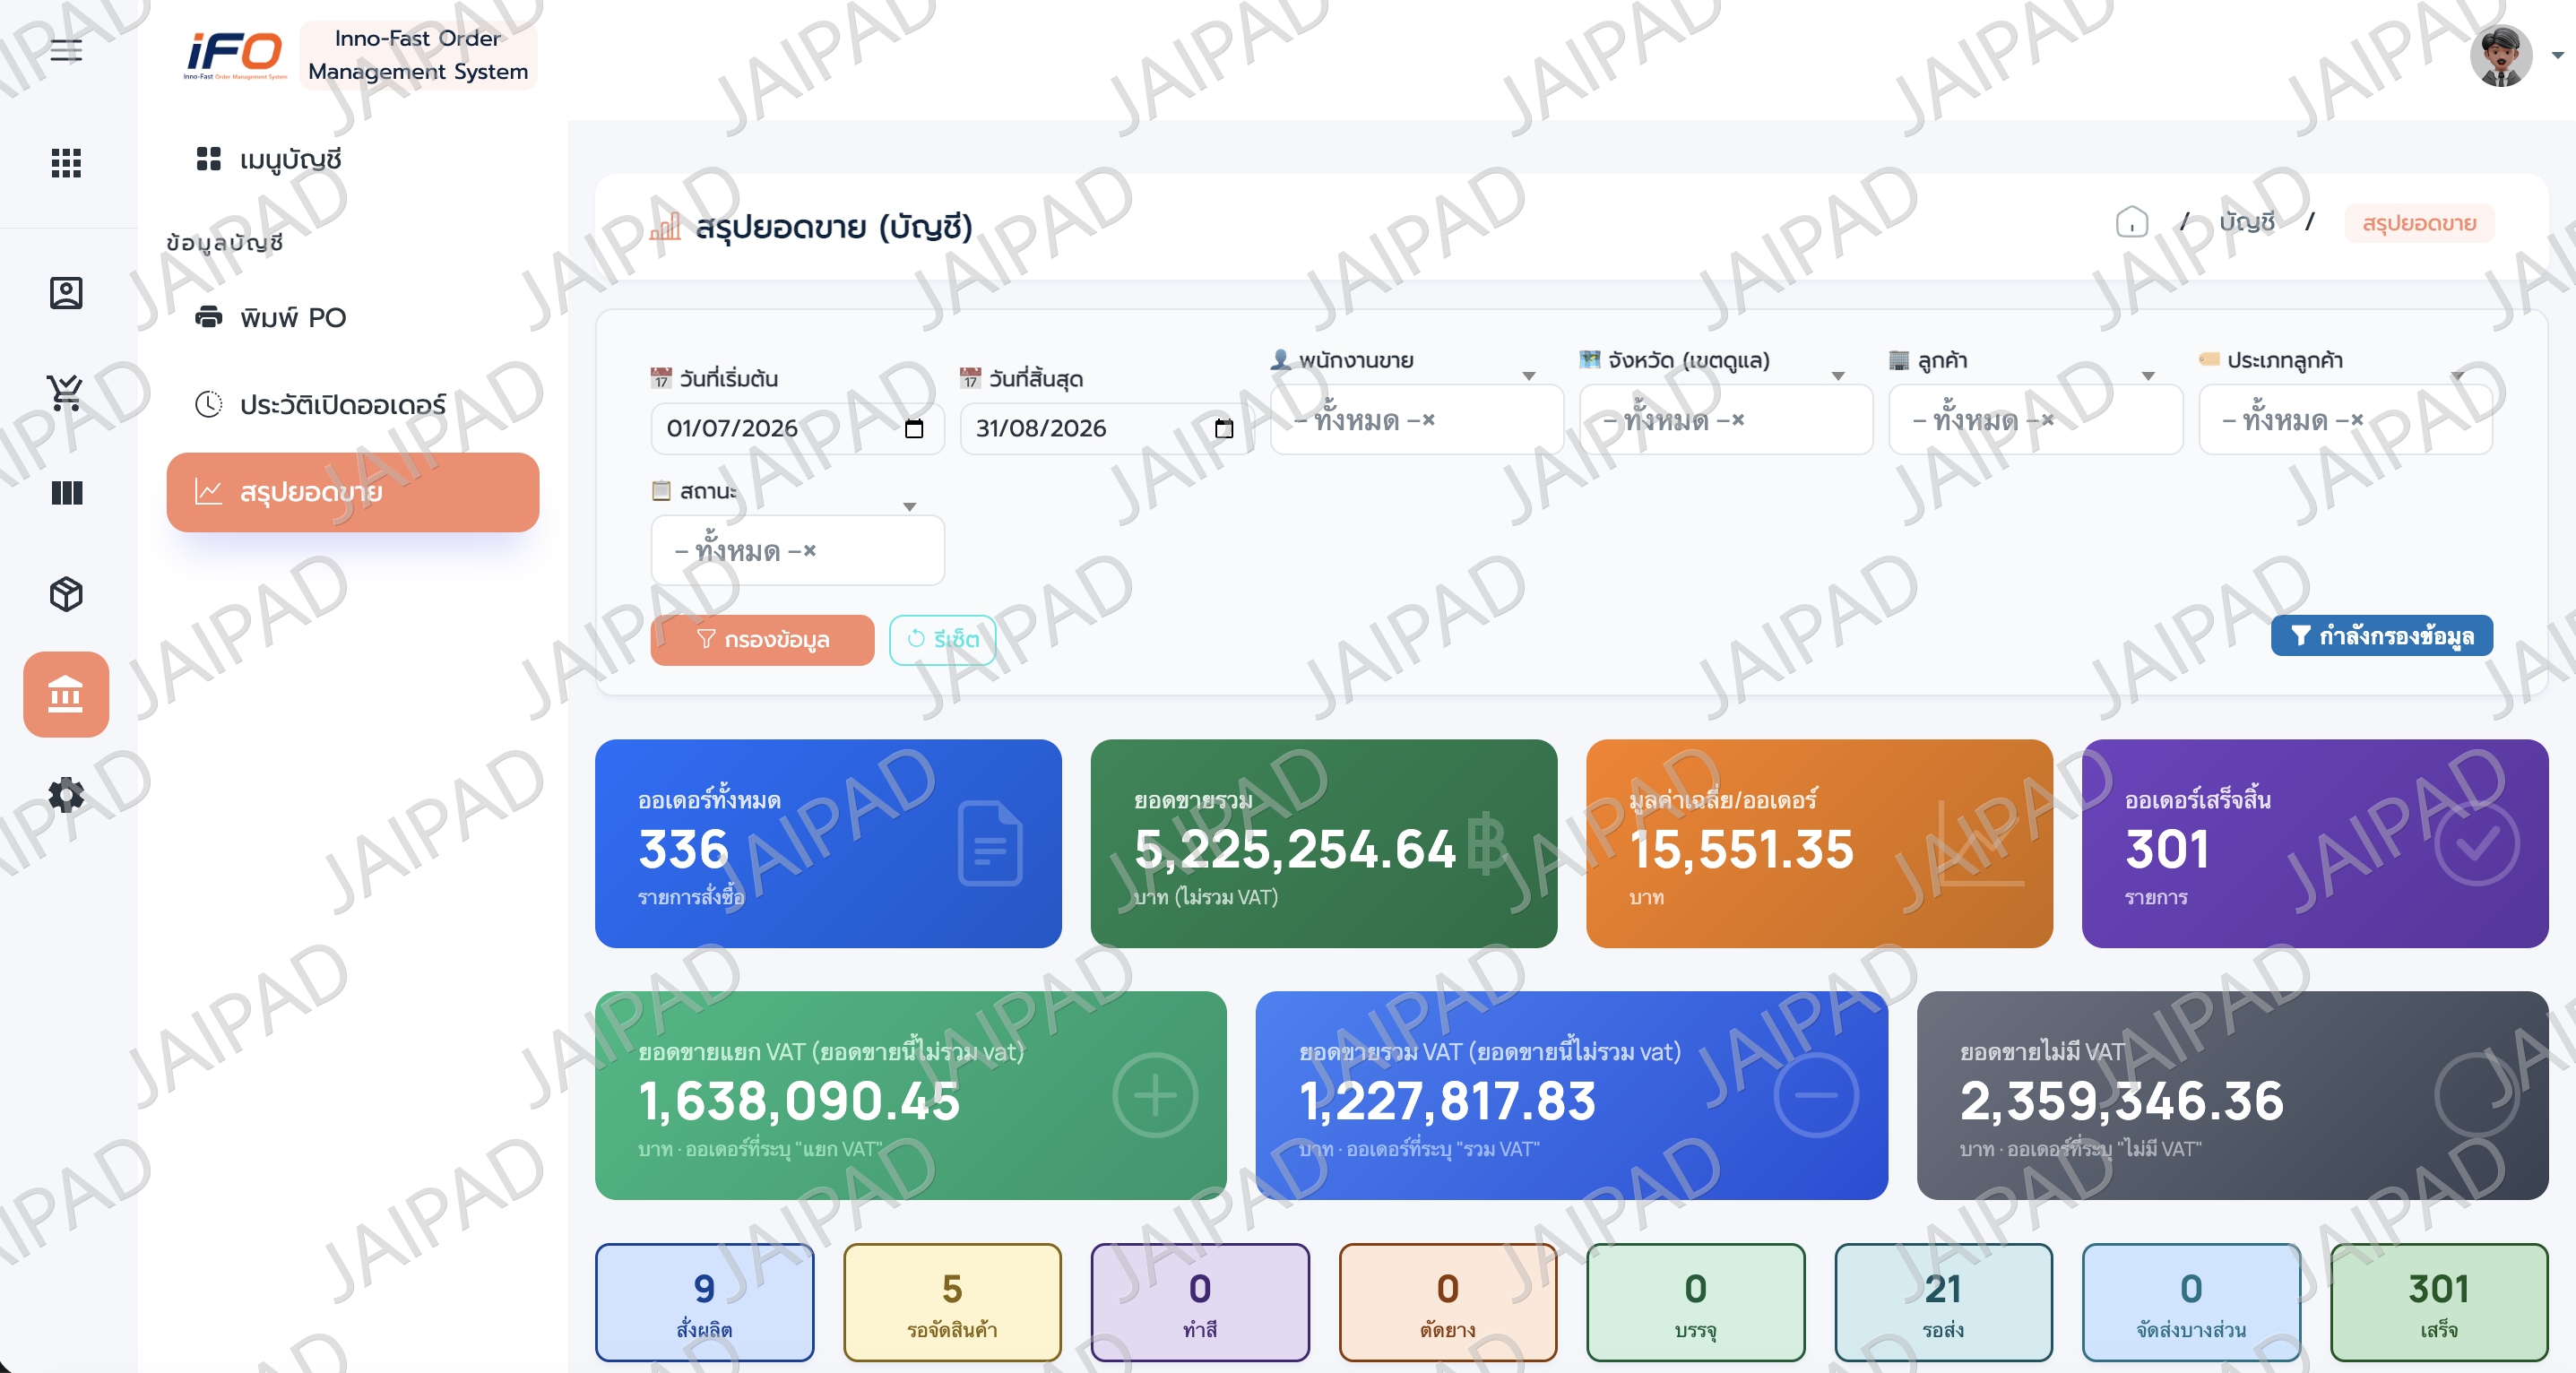
Task: Click the 1,638,090.45 separate VAT value
Action: [799, 1101]
